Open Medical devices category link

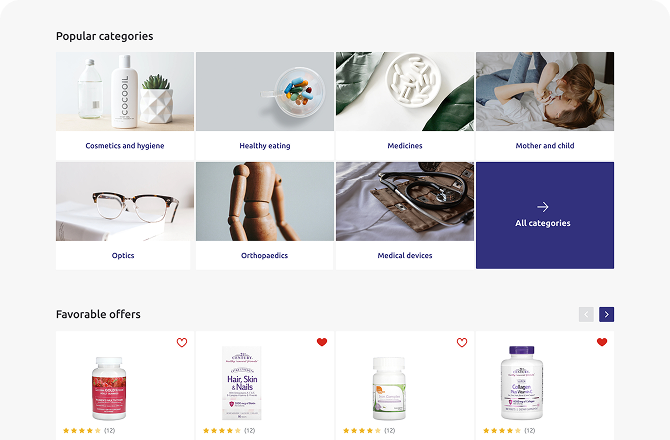point(405,255)
